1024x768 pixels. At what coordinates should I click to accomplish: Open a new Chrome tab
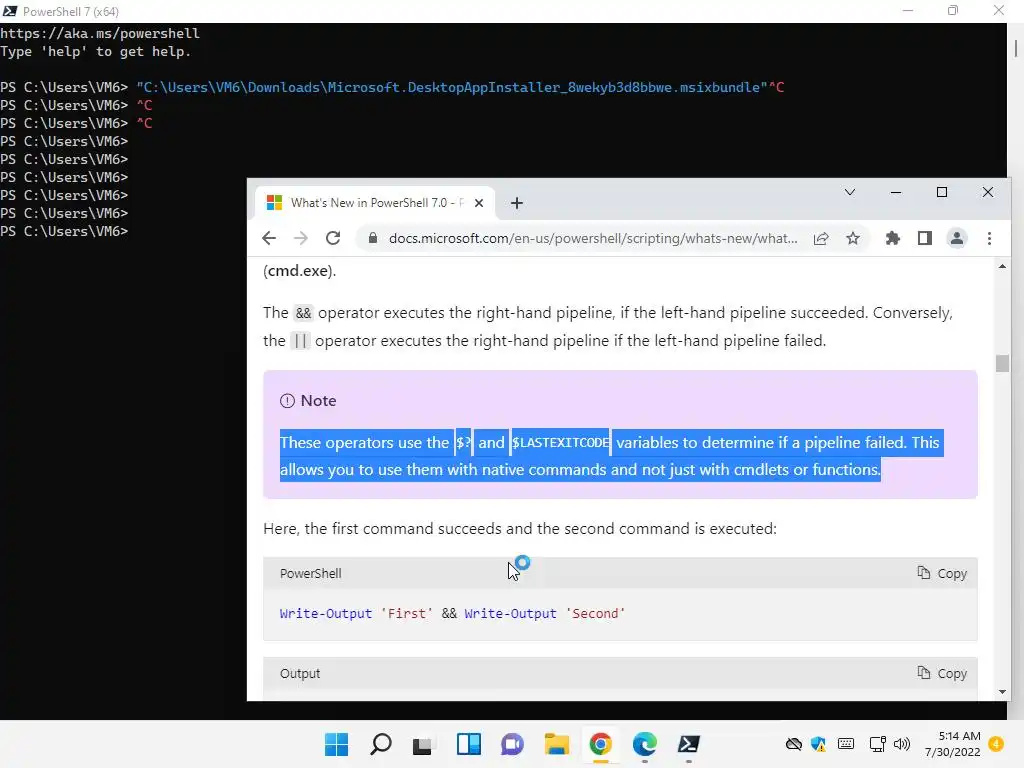click(517, 203)
